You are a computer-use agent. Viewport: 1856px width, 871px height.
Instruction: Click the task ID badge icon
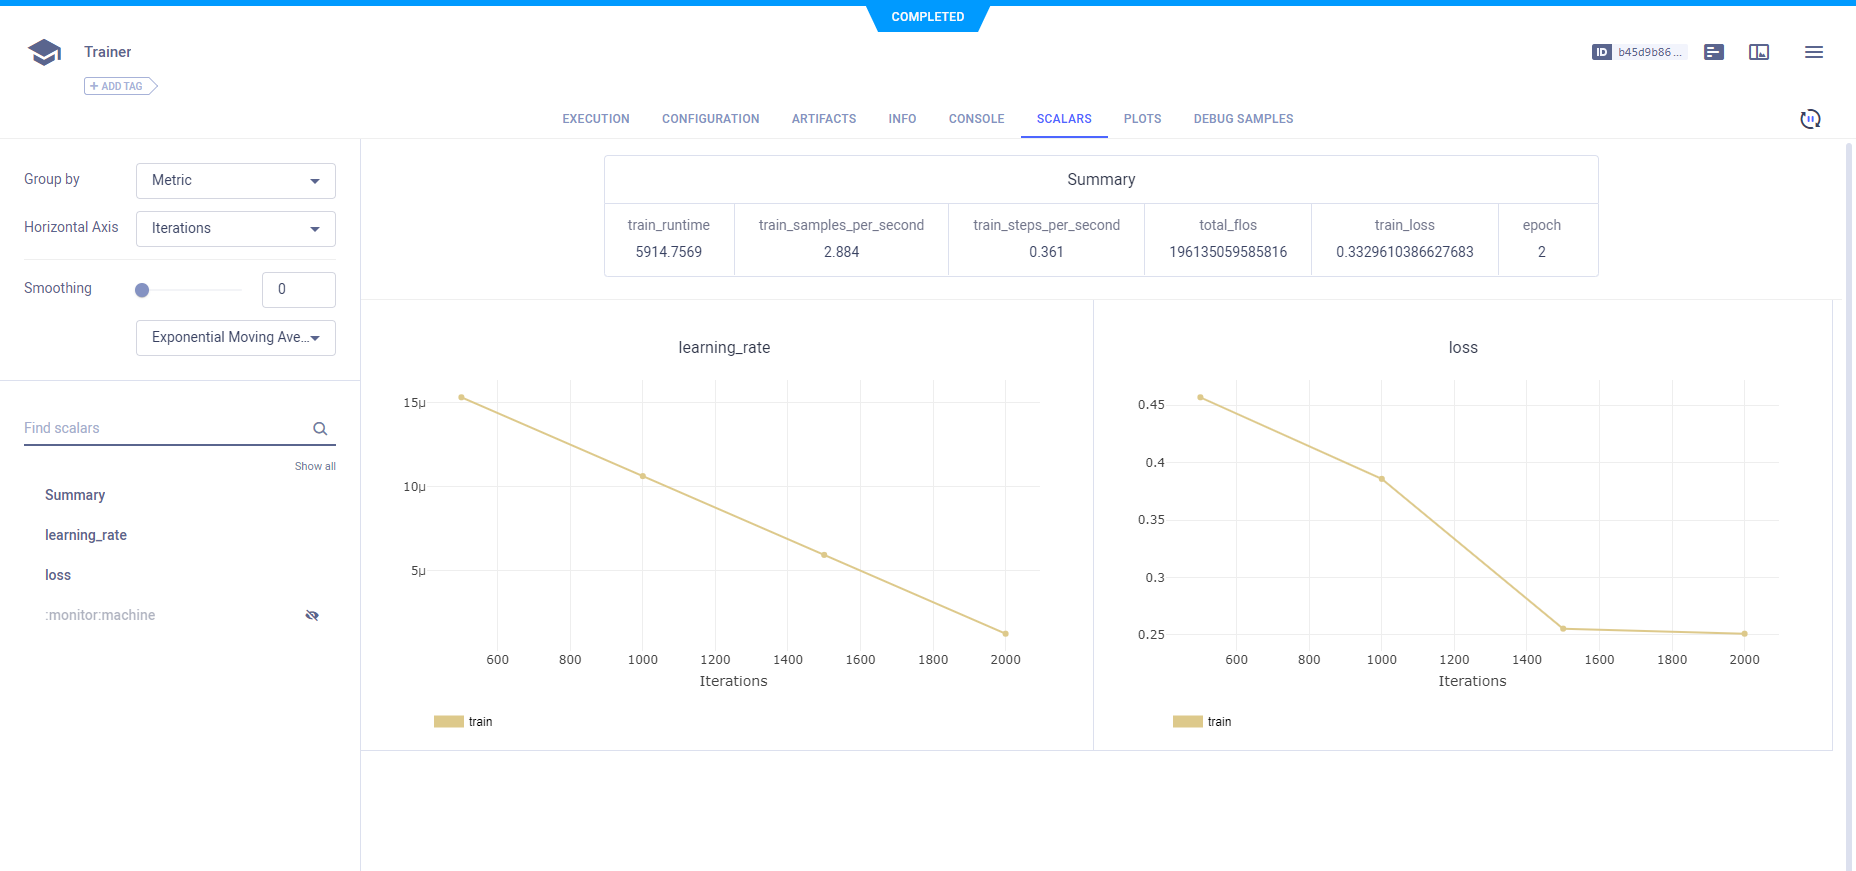(x=1601, y=52)
